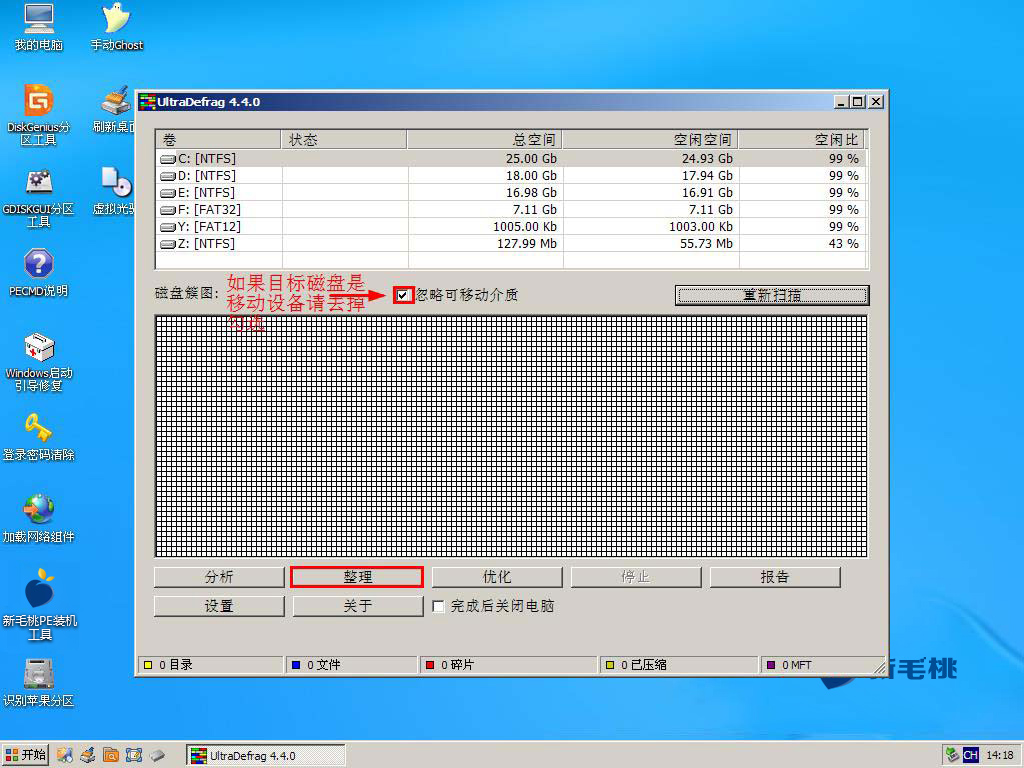The width and height of the screenshot is (1024, 768).
Task: Sort by the 空闲空间 column header
Action: (650, 140)
